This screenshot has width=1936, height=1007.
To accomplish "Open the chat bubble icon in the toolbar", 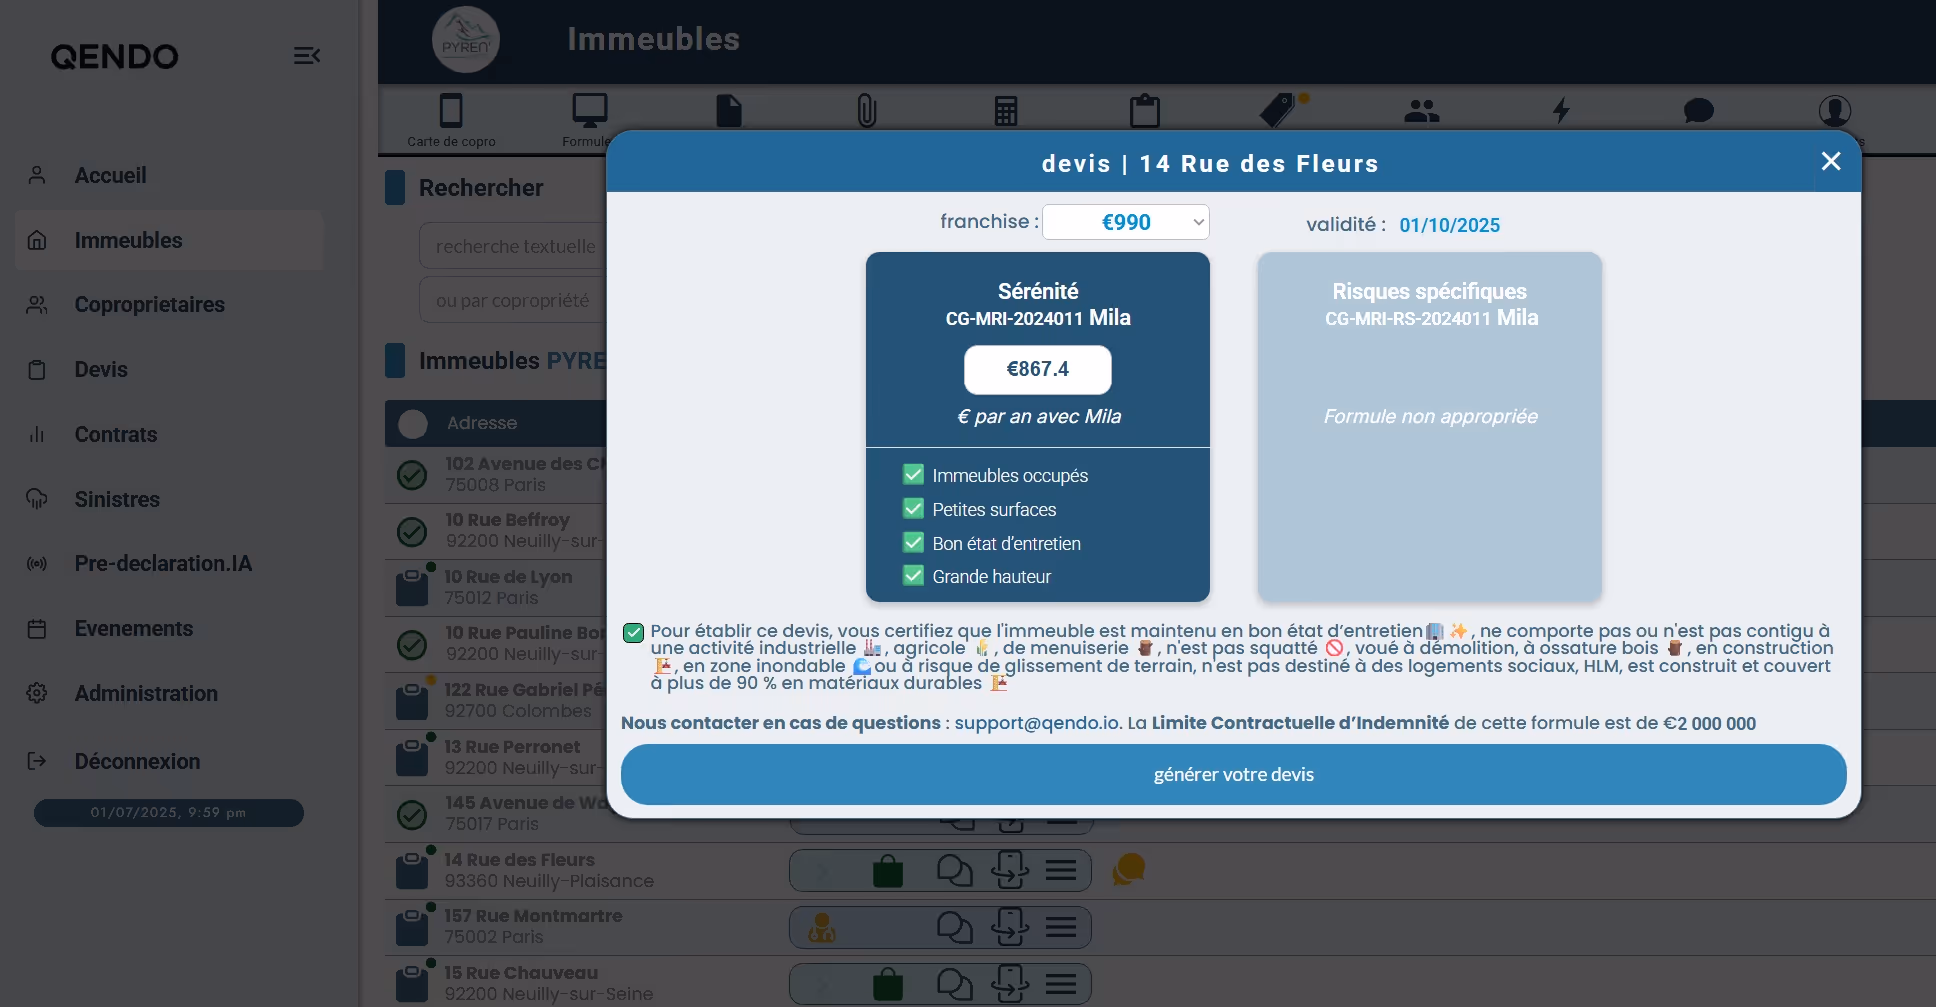I will pyautogui.click(x=1700, y=111).
